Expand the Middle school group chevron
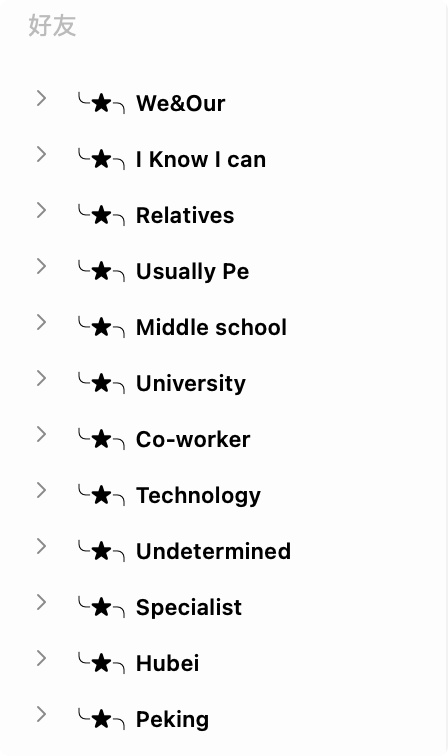This screenshot has width=448, height=756. click(41, 322)
